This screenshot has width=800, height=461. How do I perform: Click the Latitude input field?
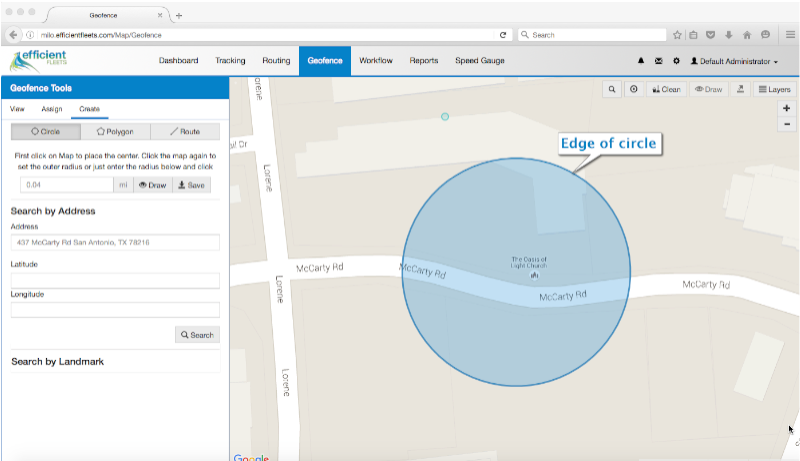(115, 280)
